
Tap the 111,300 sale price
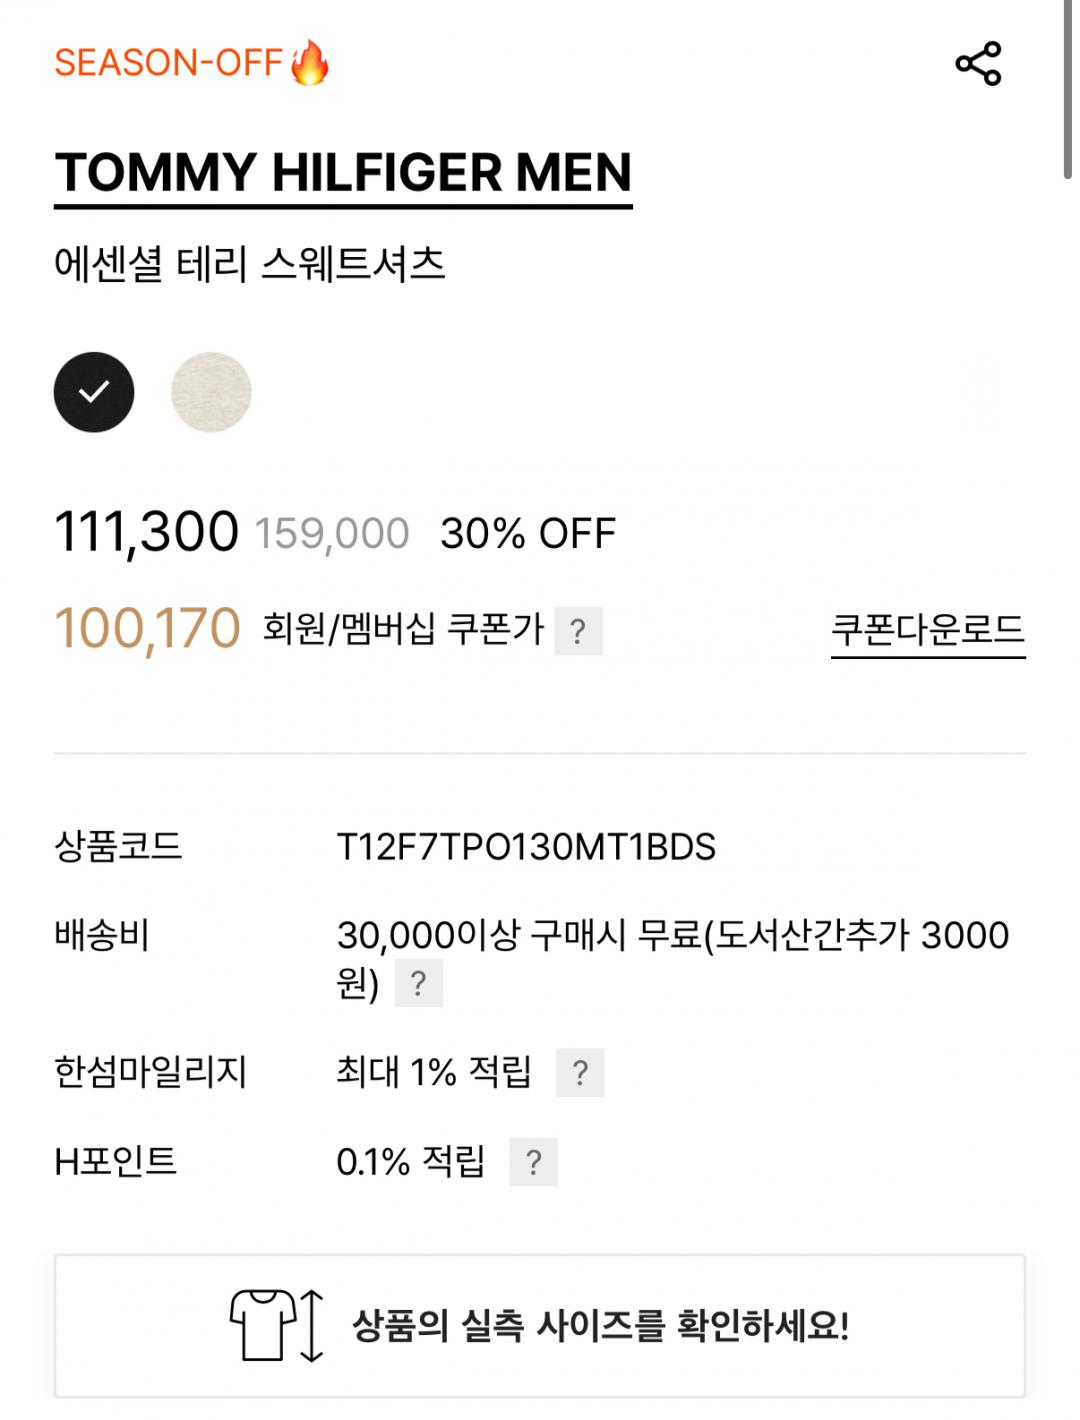click(x=146, y=531)
